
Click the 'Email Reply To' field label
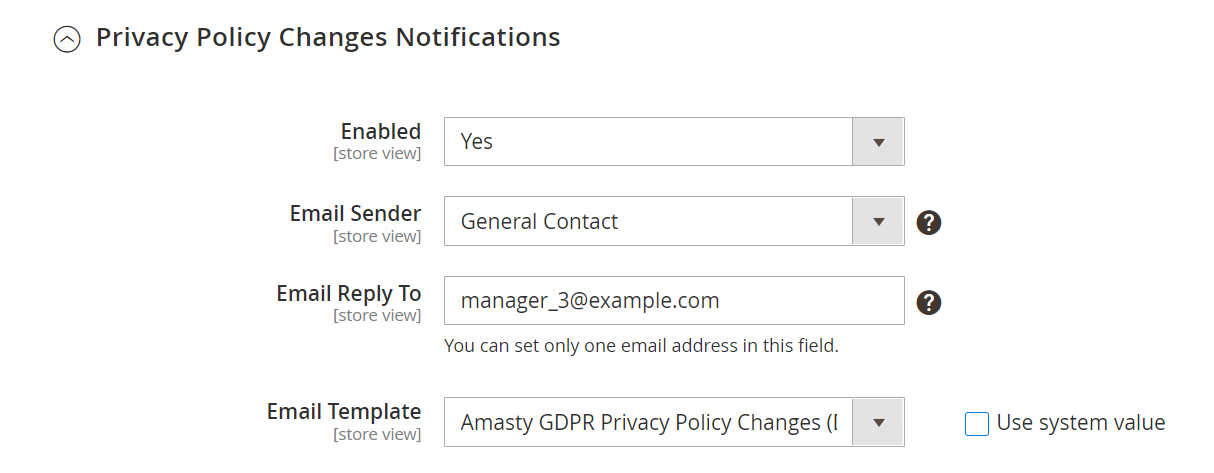348,293
